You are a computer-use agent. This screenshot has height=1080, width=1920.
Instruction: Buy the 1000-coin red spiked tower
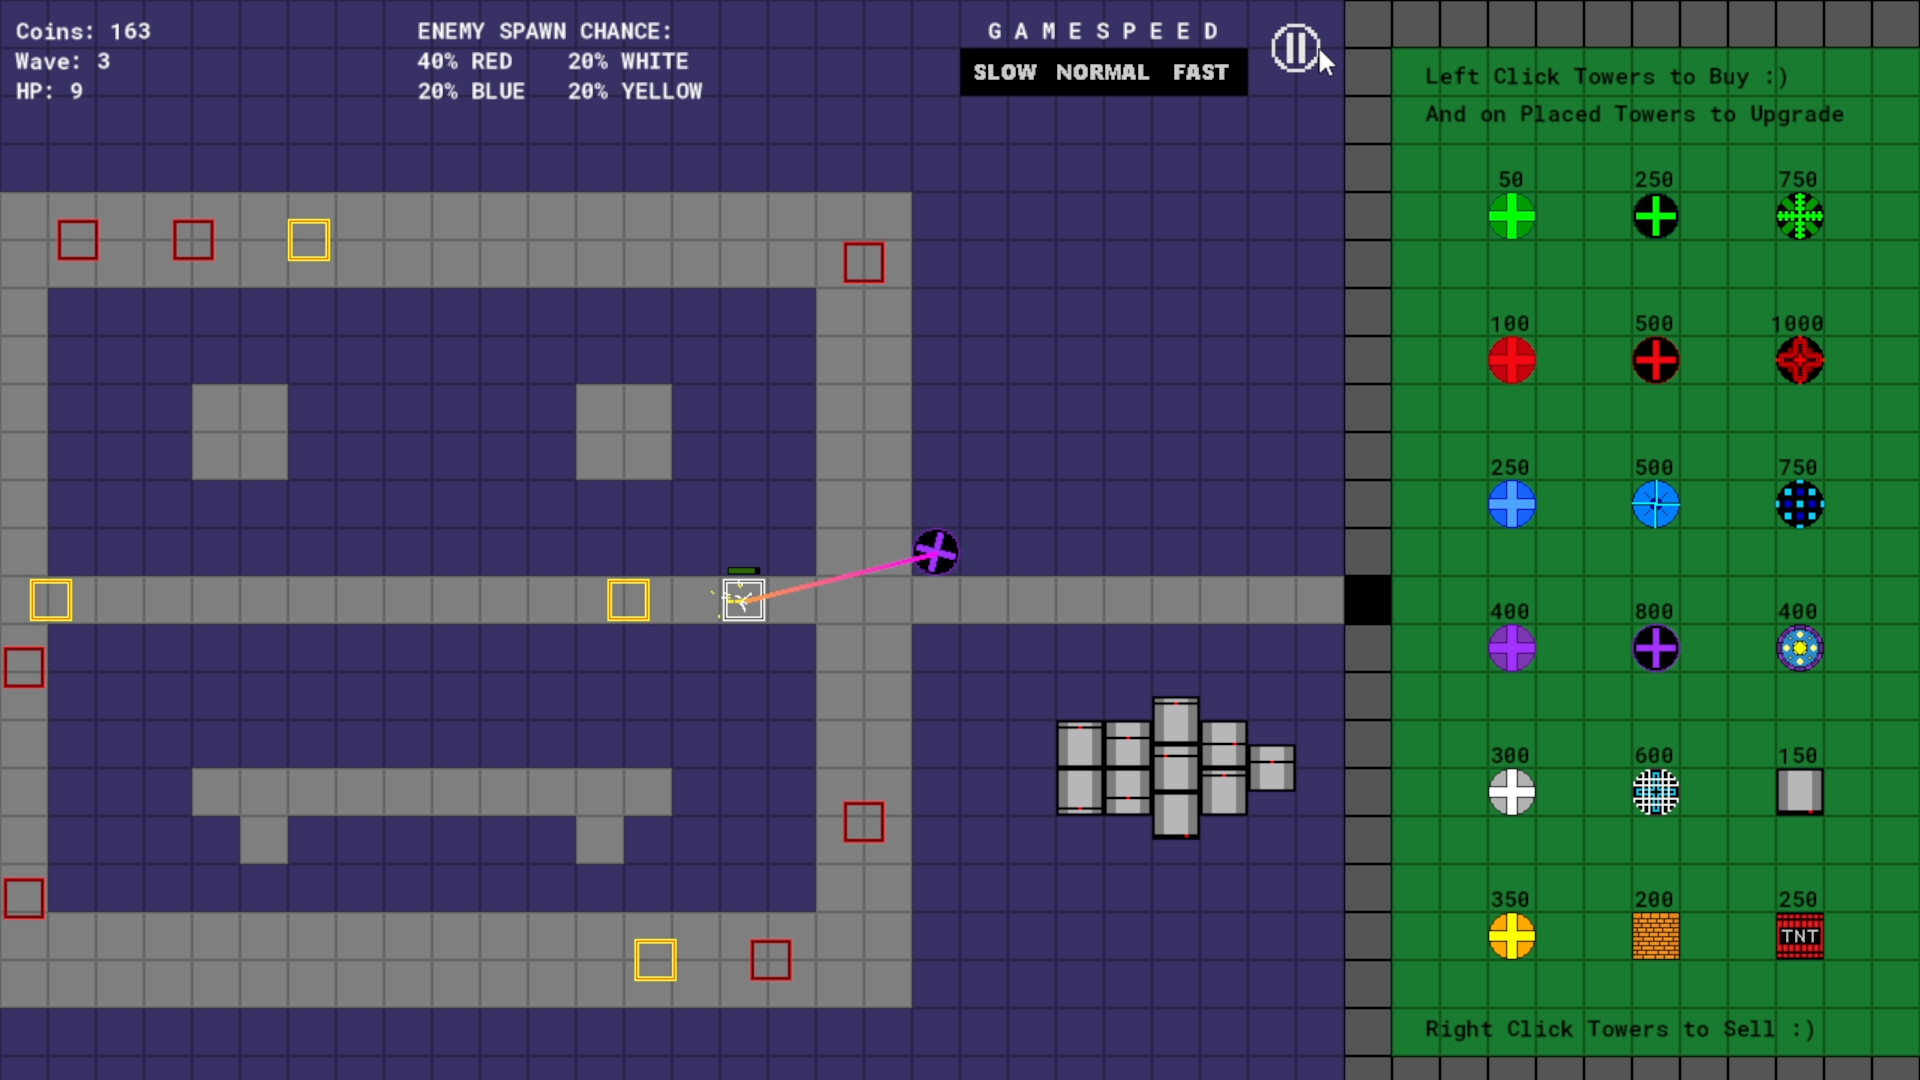tap(1799, 361)
